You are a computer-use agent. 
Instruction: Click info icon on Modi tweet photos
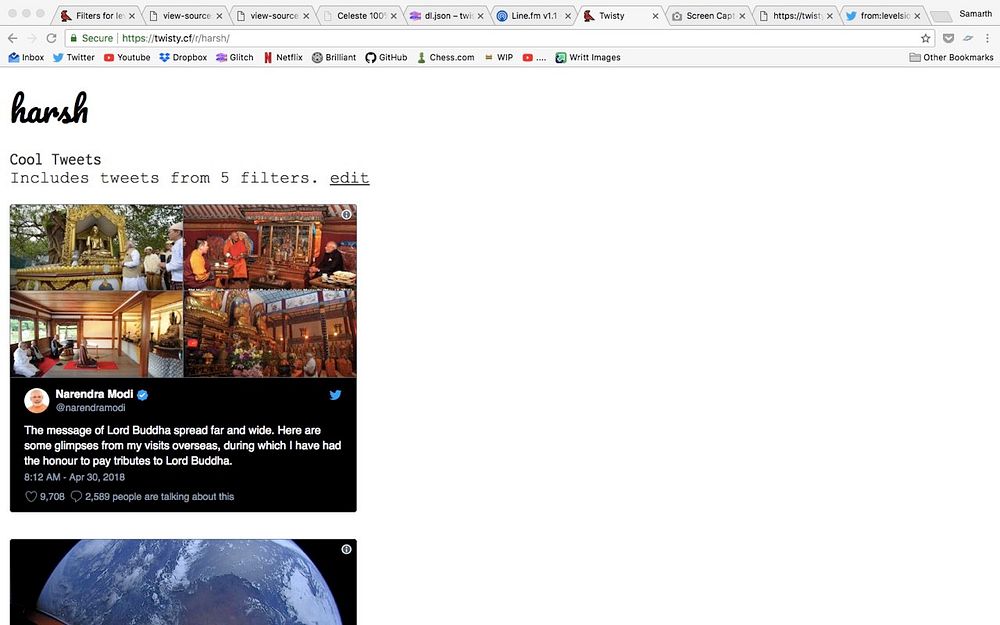click(346, 214)
